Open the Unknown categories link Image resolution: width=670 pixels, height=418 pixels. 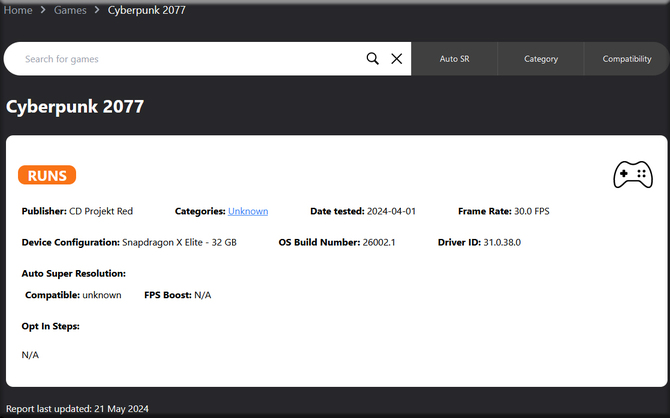248,211
